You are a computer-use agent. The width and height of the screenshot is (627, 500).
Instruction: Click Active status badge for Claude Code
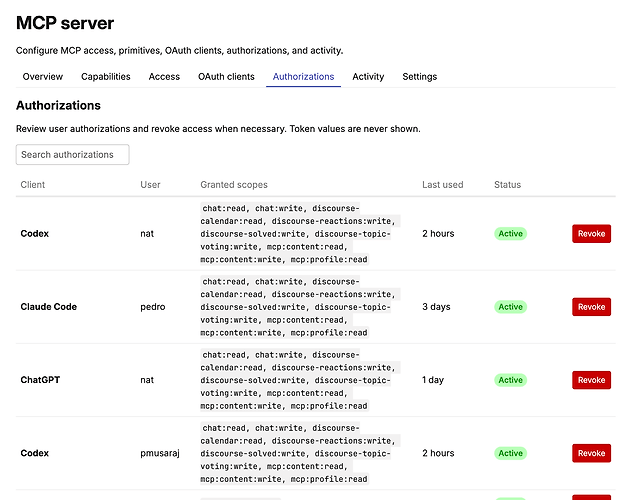click(x=510, y=307)
